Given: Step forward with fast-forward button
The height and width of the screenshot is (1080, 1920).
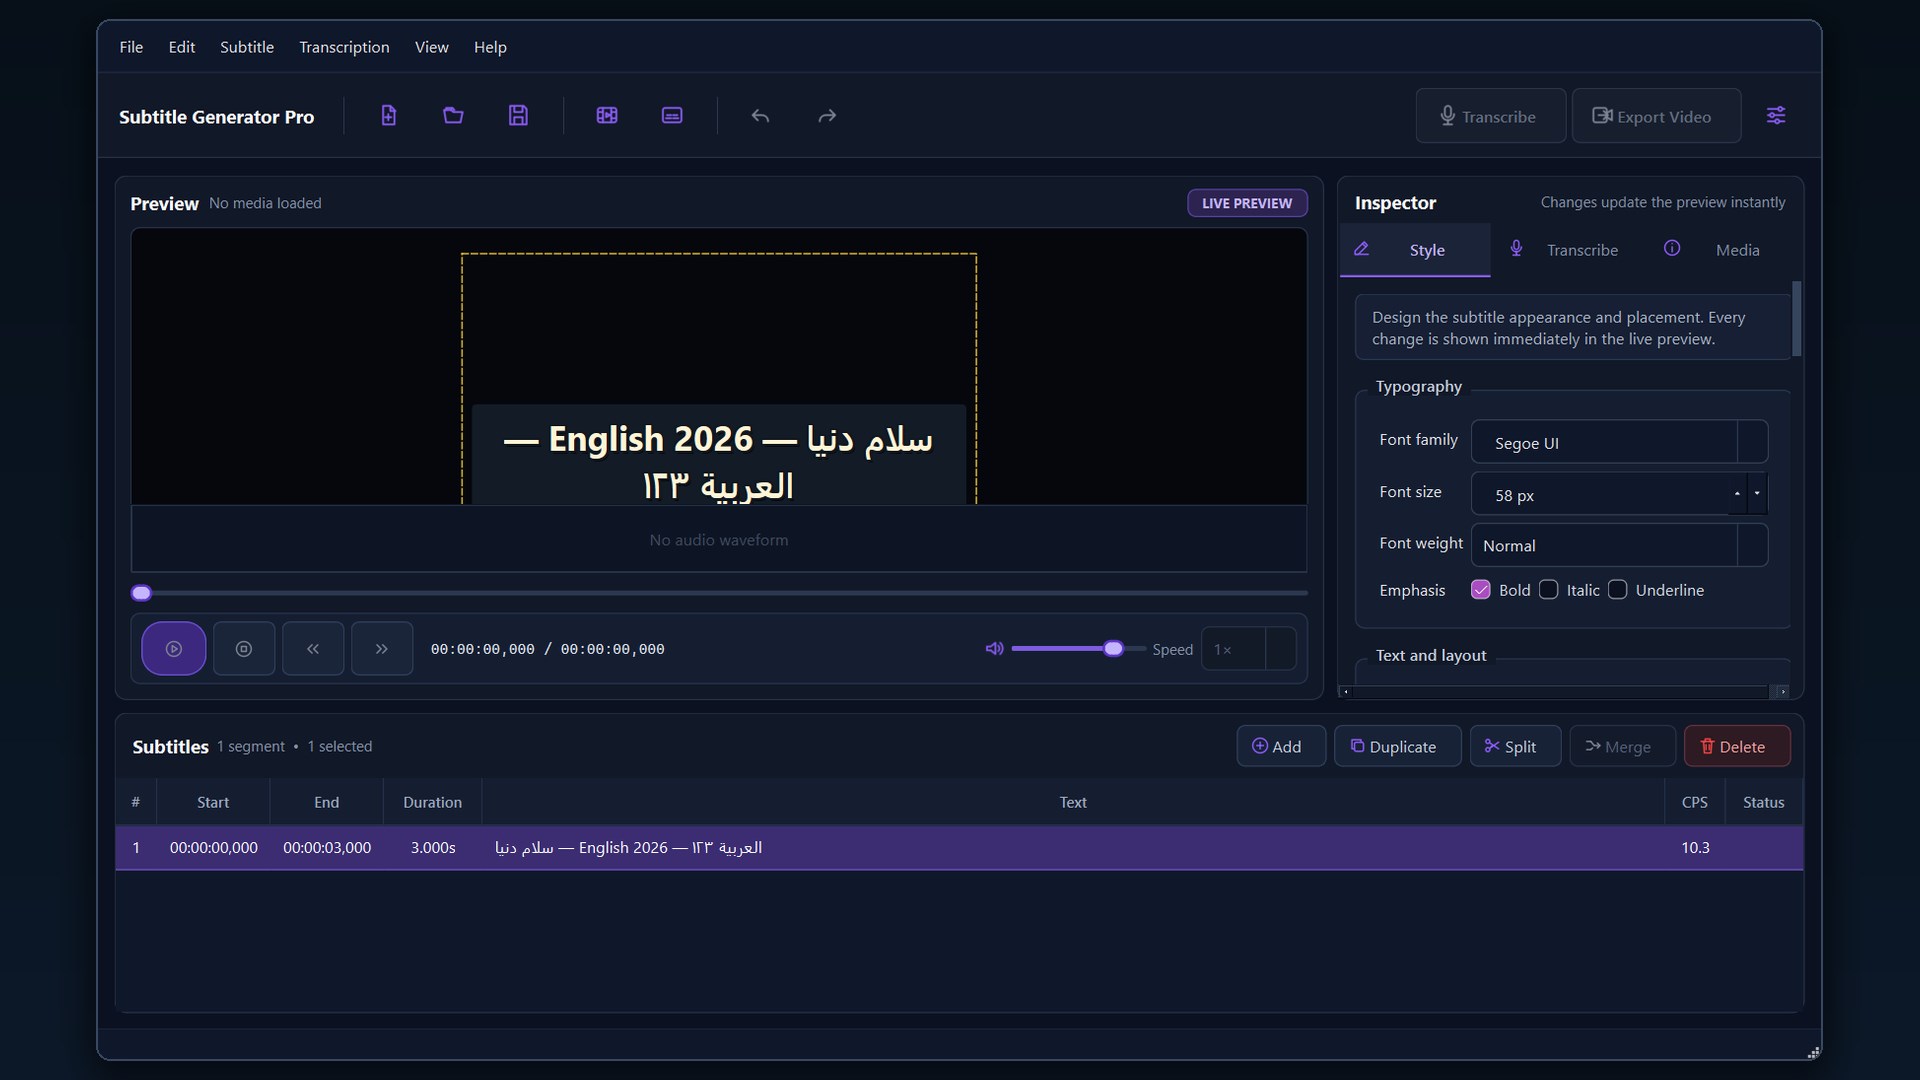Looking at the screenshot, I should (382, 649).
